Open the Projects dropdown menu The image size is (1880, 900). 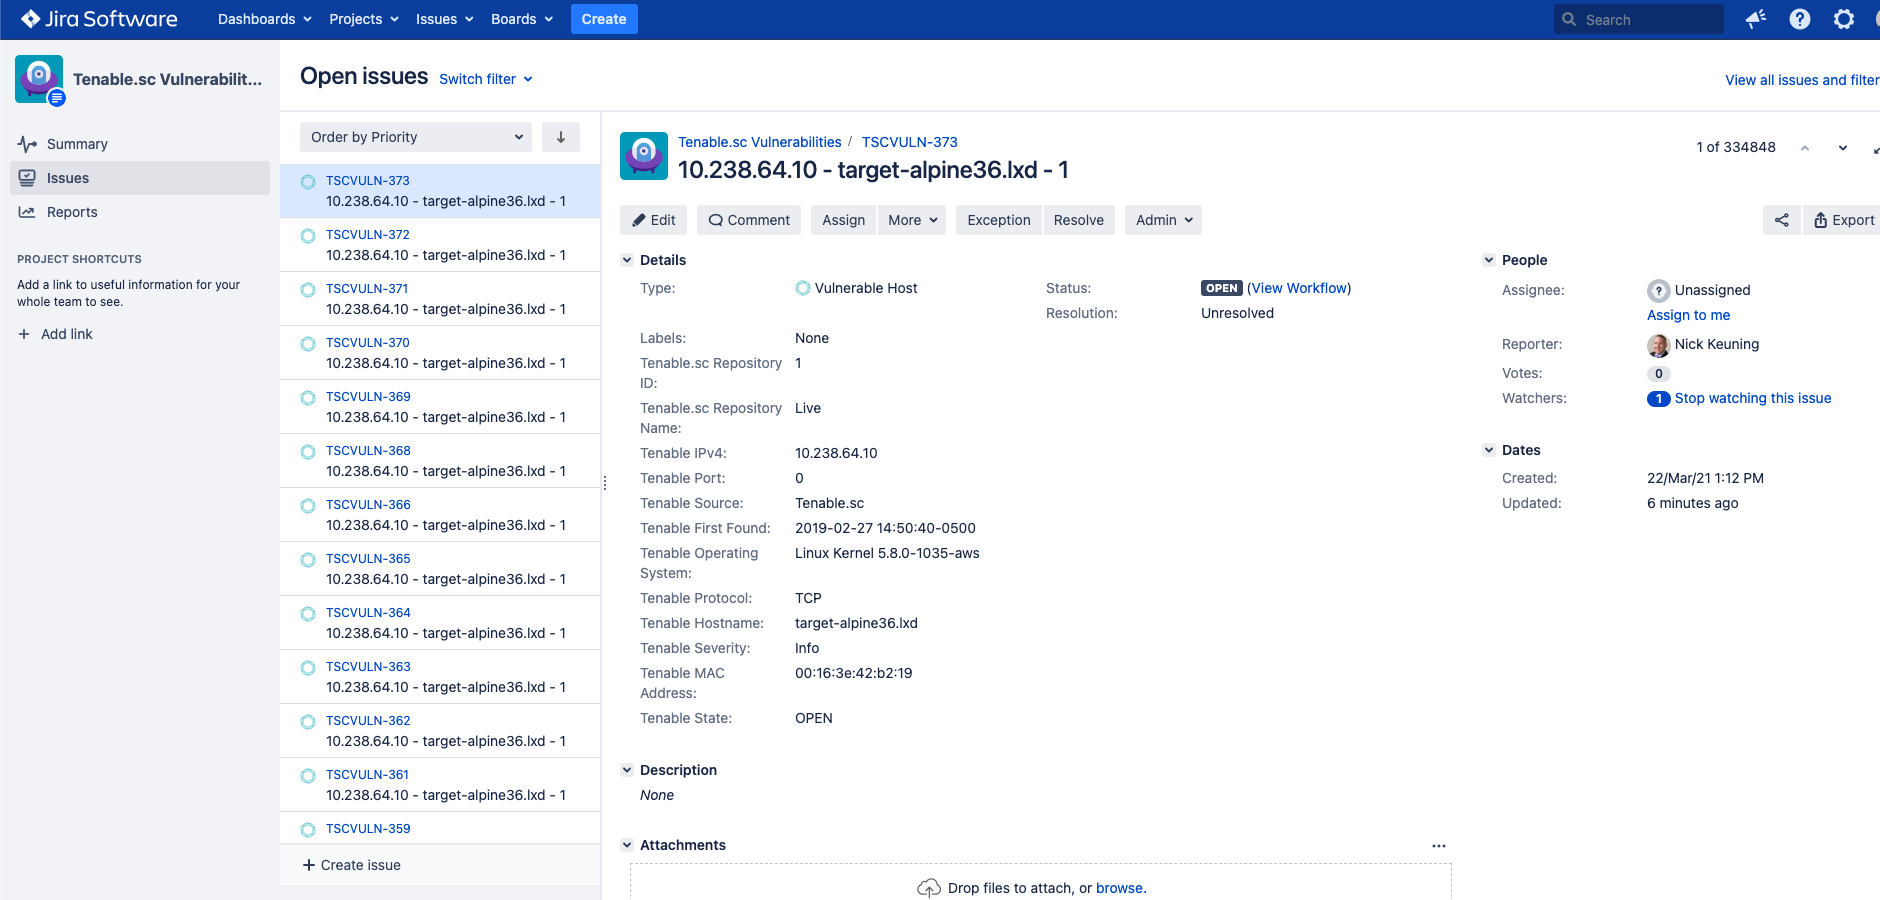(x=364, y=19)
